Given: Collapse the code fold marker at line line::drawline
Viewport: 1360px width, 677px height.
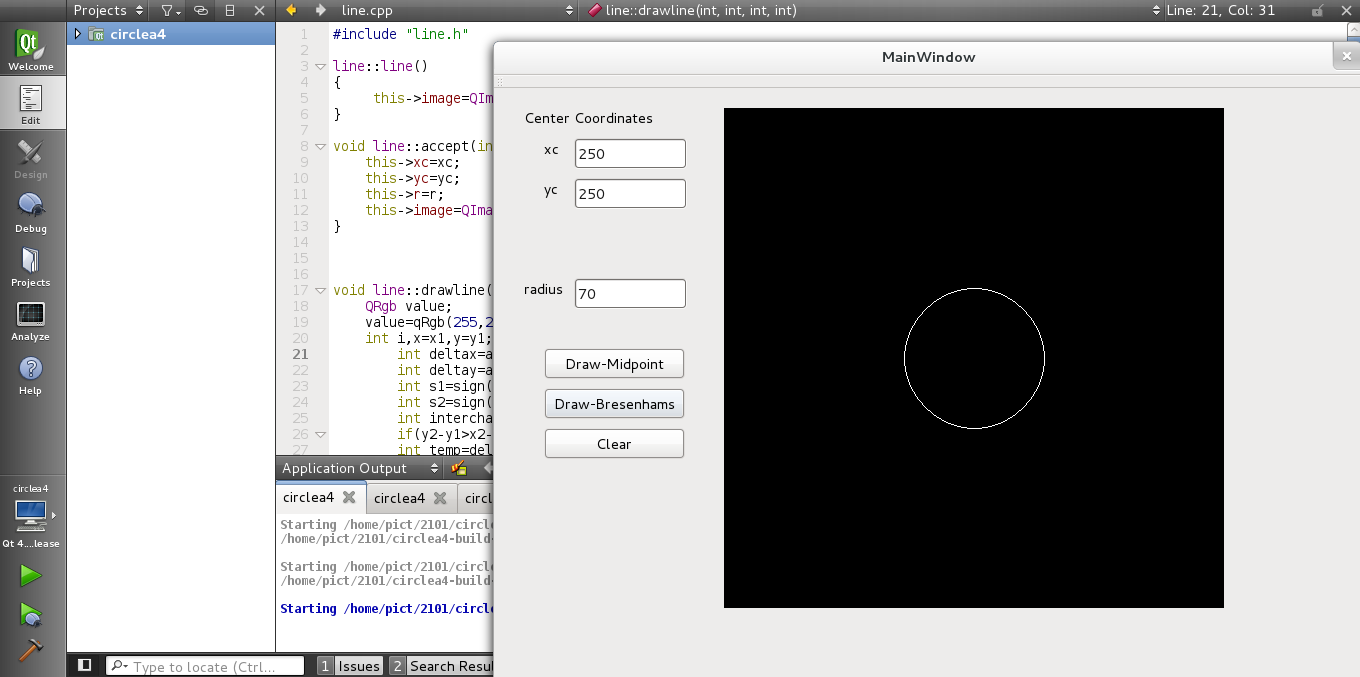Looking at the screenshot, I should point(318,290).
